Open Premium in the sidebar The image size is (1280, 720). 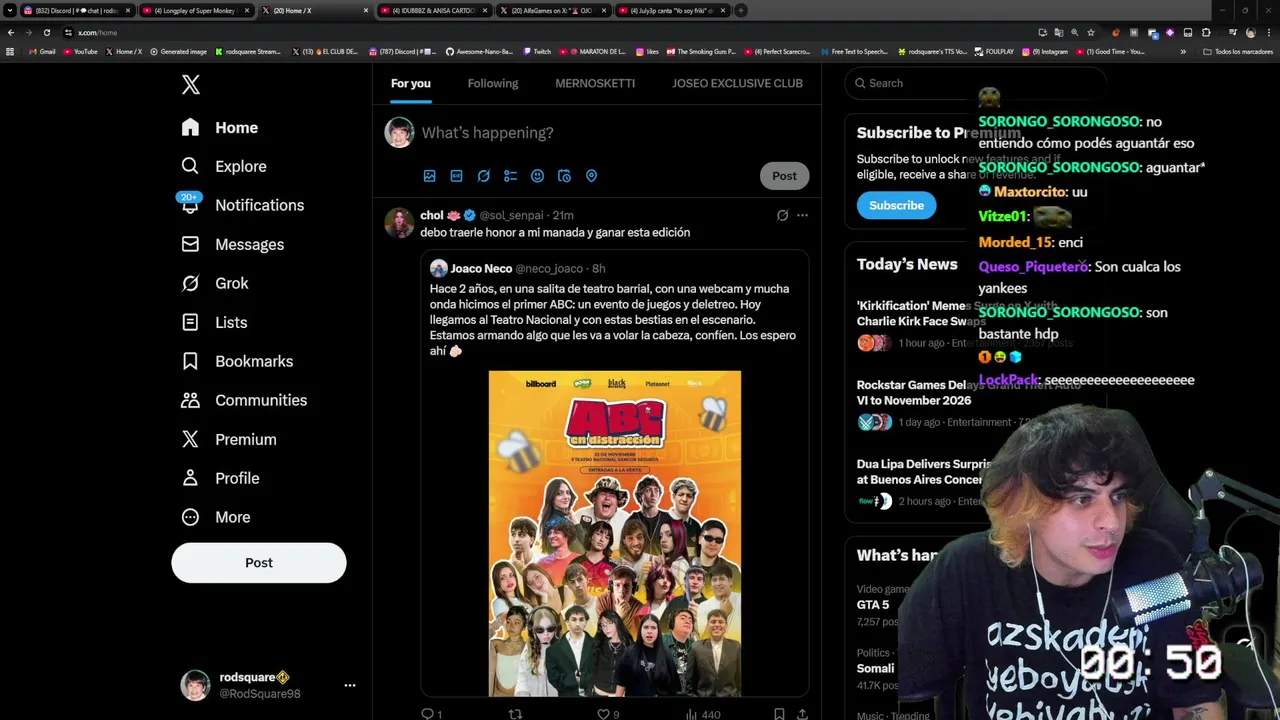tap(229, 439)
